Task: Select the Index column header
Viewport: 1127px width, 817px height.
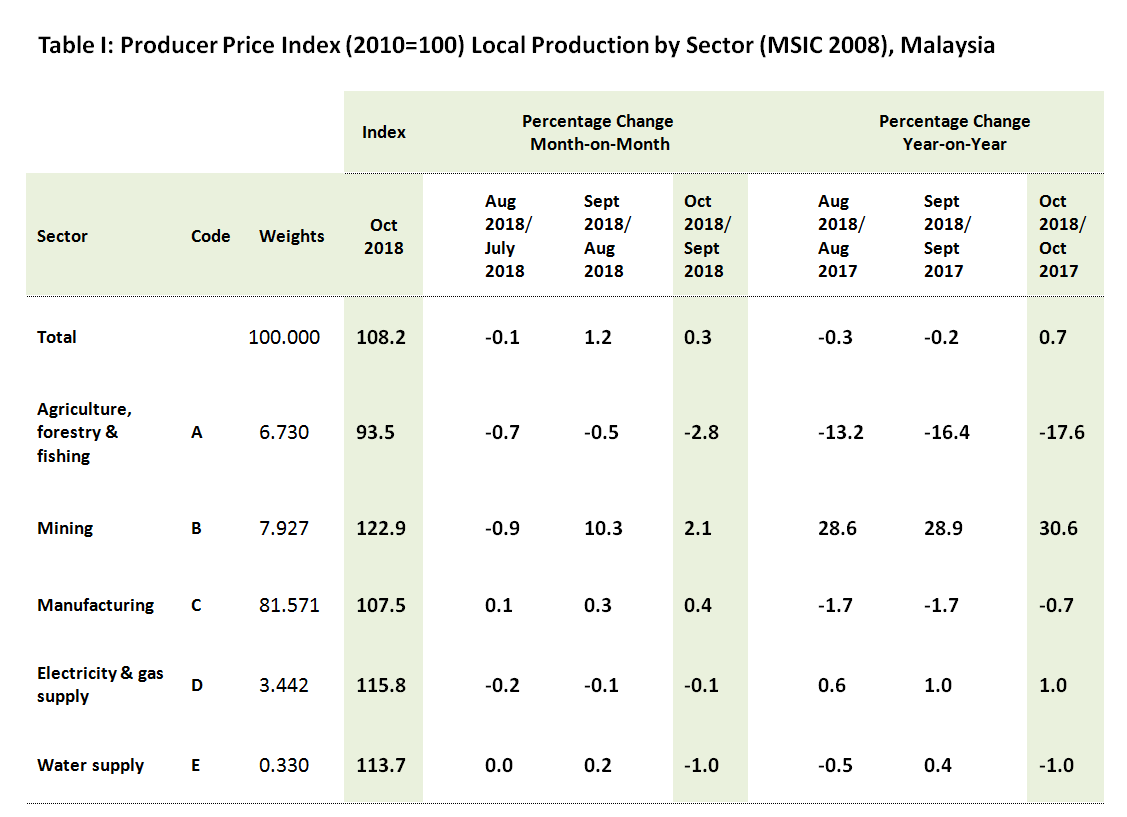Action: pos(383,132)
